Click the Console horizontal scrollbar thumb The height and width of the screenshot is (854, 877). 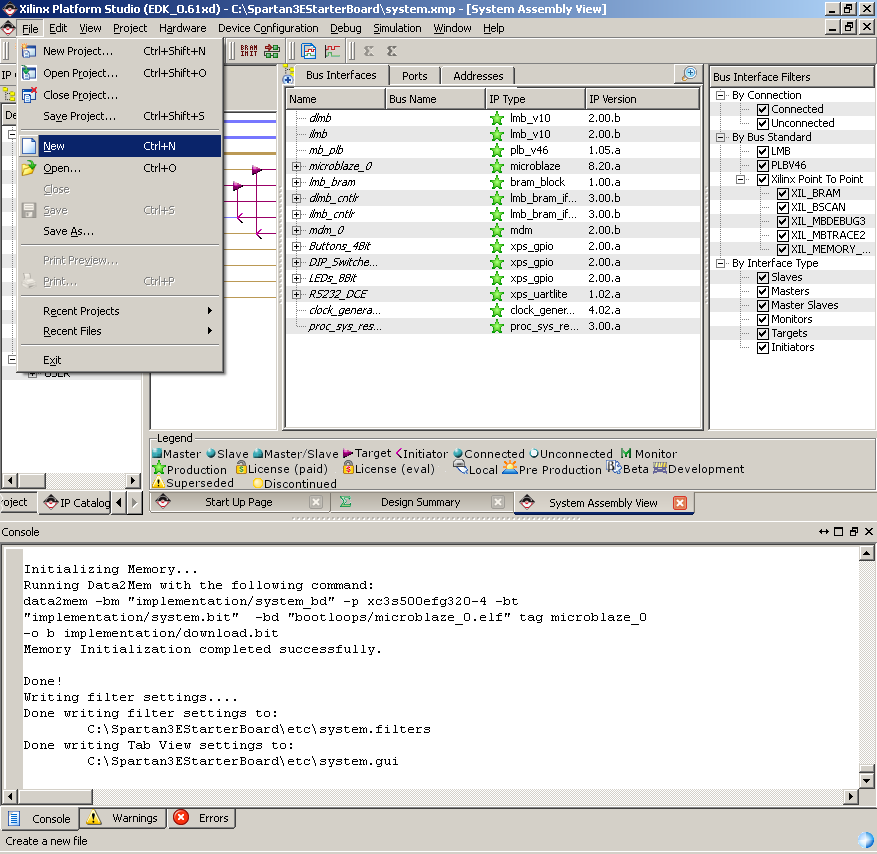[x=55, y=796]
